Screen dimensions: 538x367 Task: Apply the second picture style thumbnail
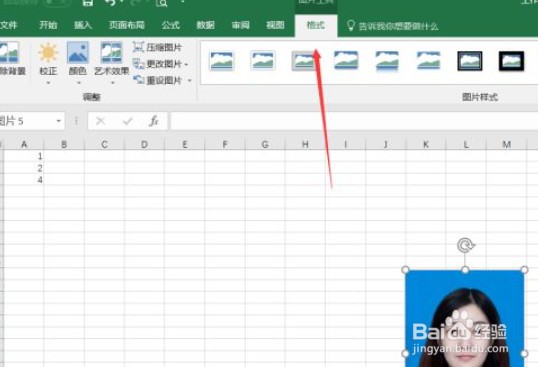(x=263, y=61)
